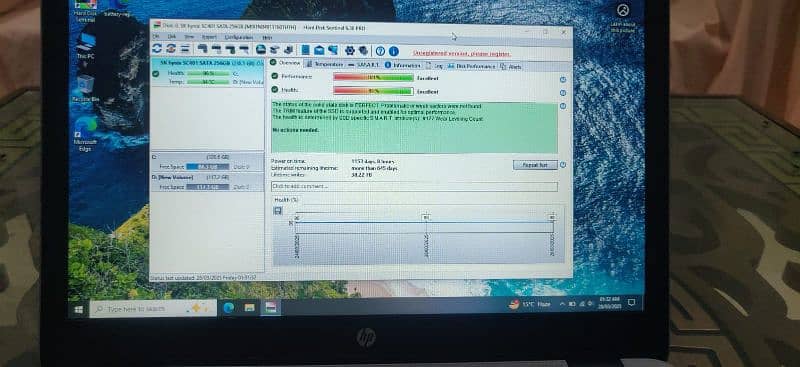Click the save icon above the health graph
The height and width of the screenshot is (367, 800).
point(278,210)
